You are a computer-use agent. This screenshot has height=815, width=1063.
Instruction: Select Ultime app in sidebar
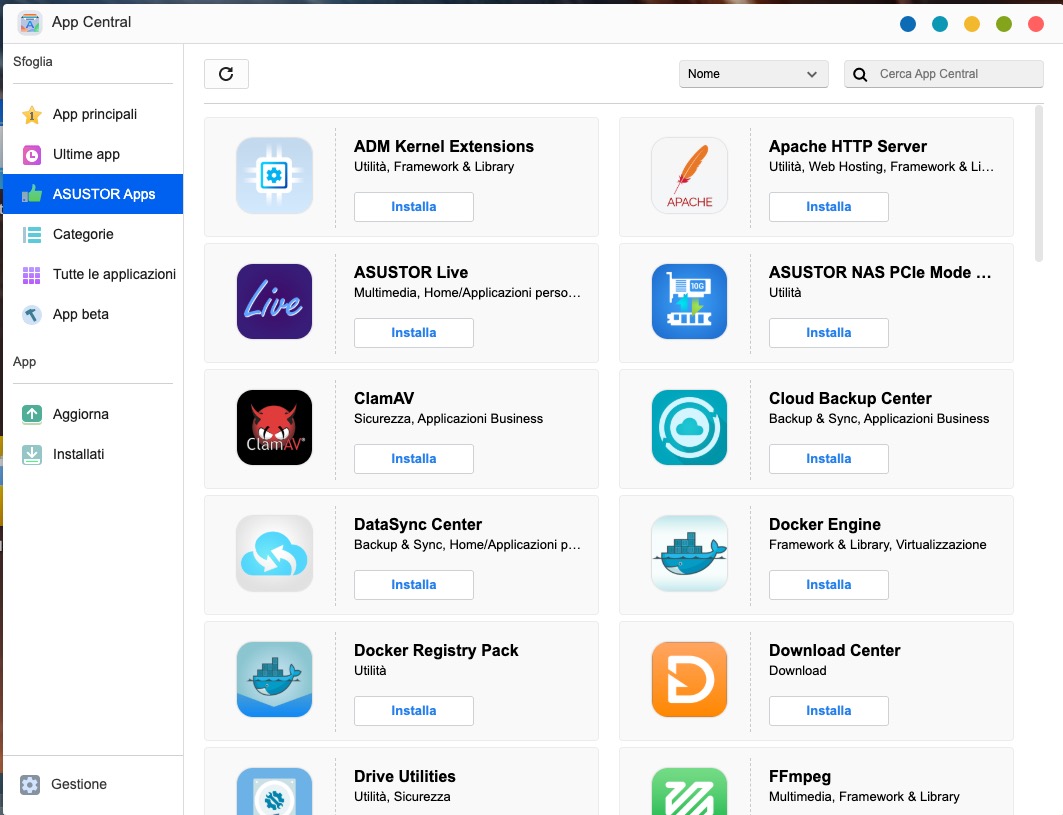point(93,155)
